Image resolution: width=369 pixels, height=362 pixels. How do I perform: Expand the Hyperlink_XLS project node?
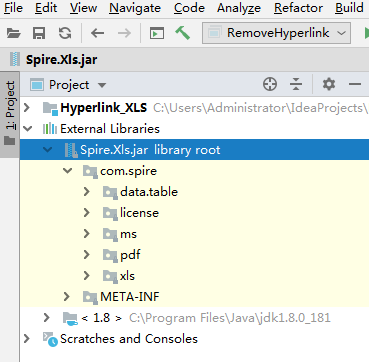point(27,108)
